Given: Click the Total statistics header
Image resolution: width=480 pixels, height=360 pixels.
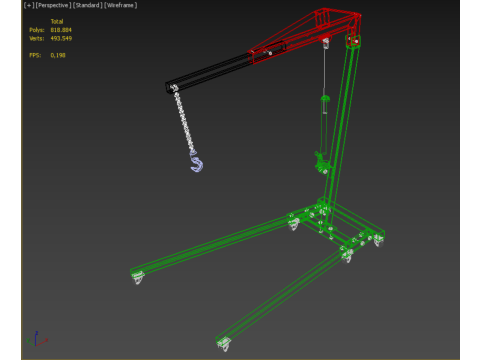Looking at the screenshot, I should pos(57,22).
